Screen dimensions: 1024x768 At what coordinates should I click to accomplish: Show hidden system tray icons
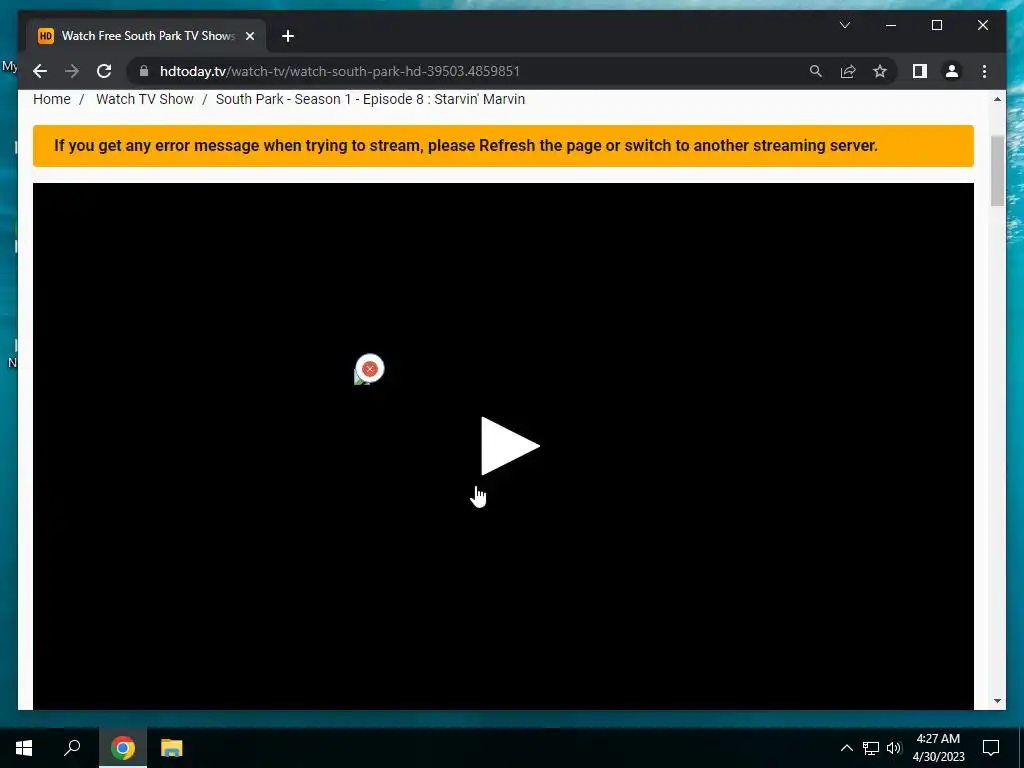tap(846, 748)
